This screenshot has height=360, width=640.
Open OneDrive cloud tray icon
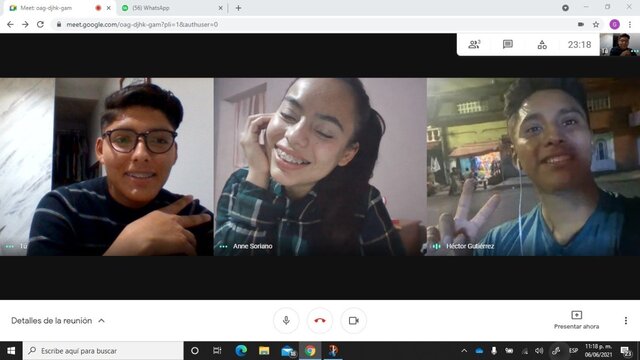(479, 351)
